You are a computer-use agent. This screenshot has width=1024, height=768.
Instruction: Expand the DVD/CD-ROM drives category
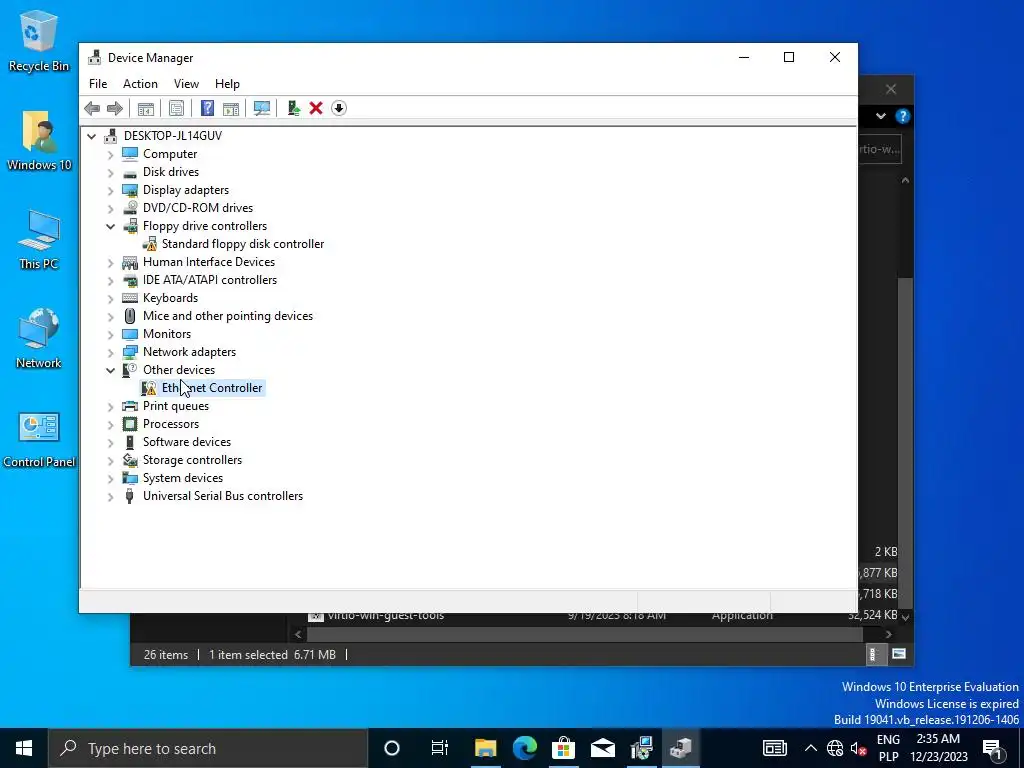point(110,209)
